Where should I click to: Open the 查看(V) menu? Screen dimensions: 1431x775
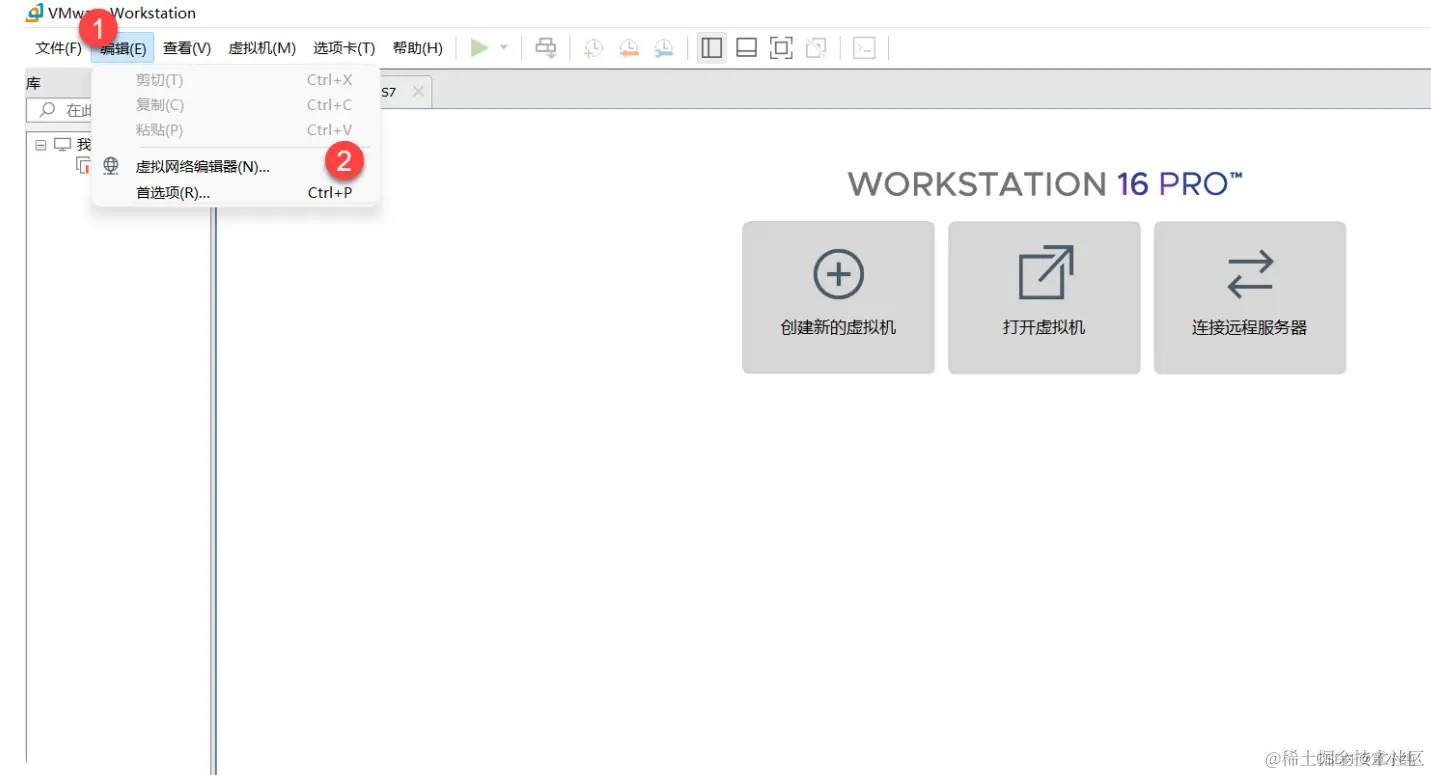click(187, 48)
